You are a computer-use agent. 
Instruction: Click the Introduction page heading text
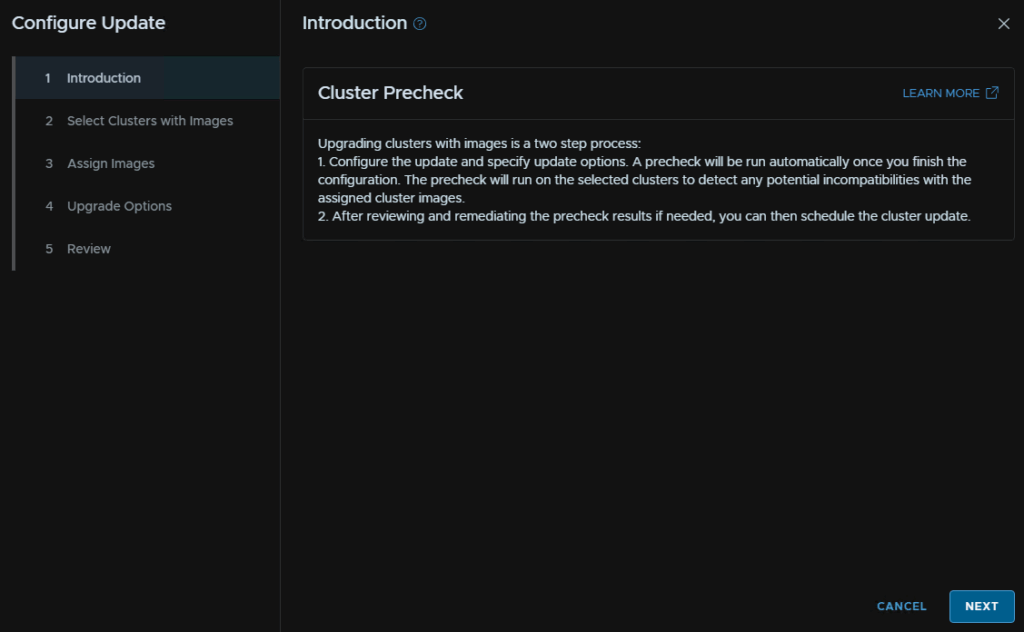coord(354,23)
